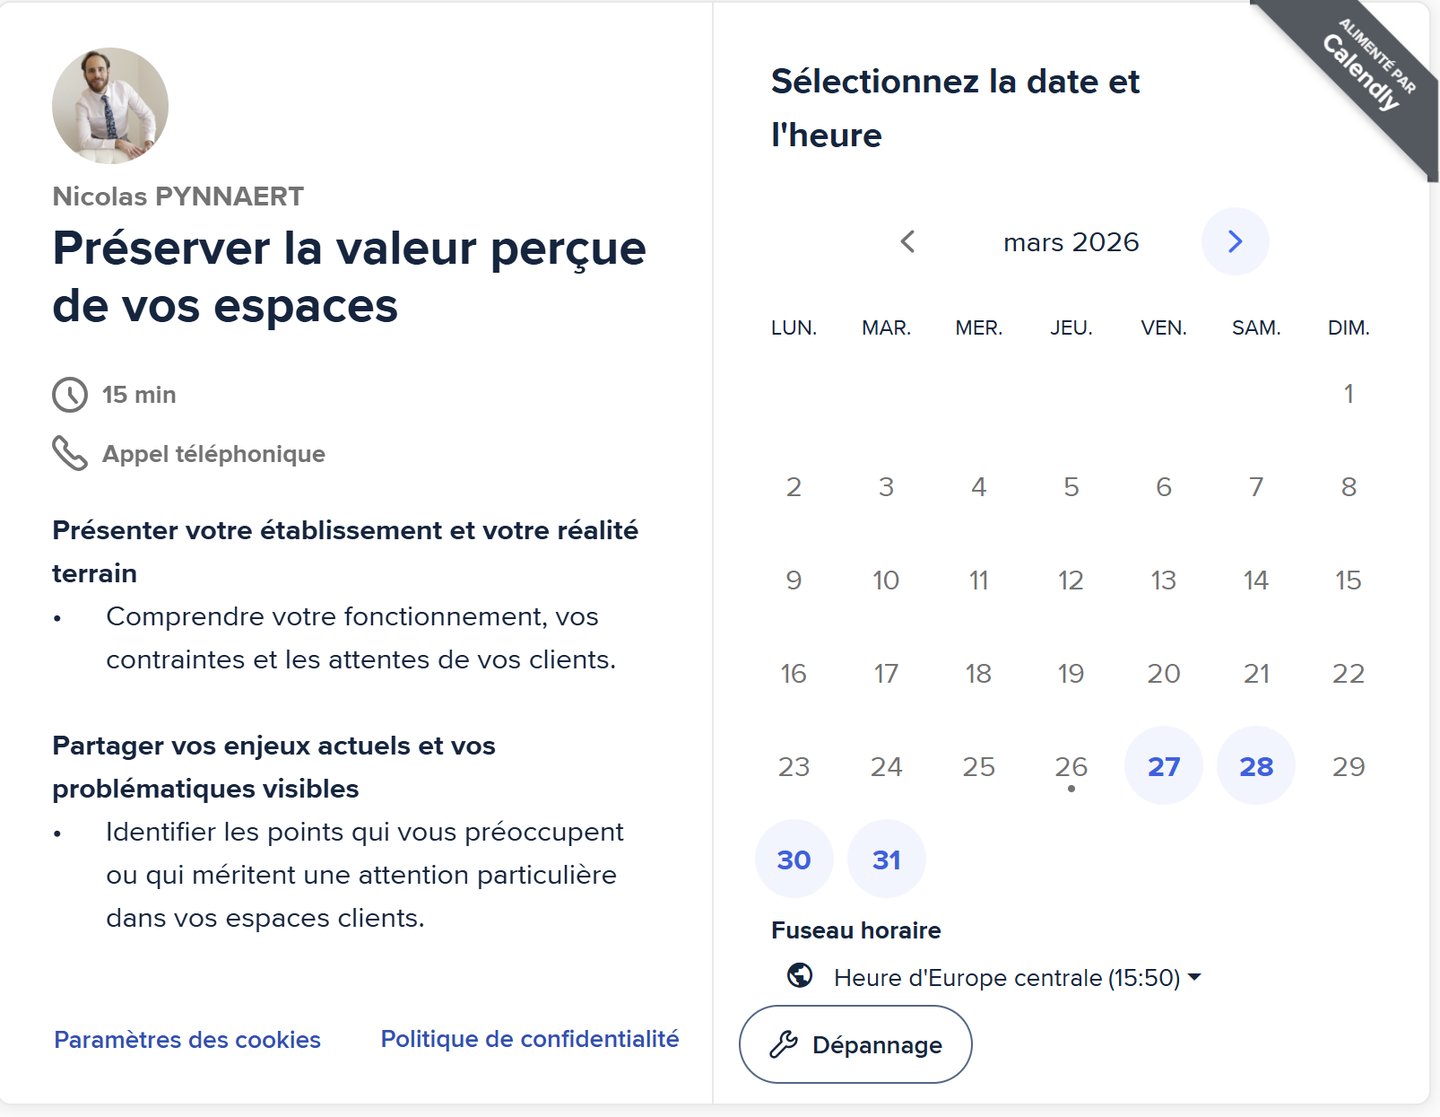Click the unavailable date 1
The image size is (1440, 1117).
[1349, 393]
